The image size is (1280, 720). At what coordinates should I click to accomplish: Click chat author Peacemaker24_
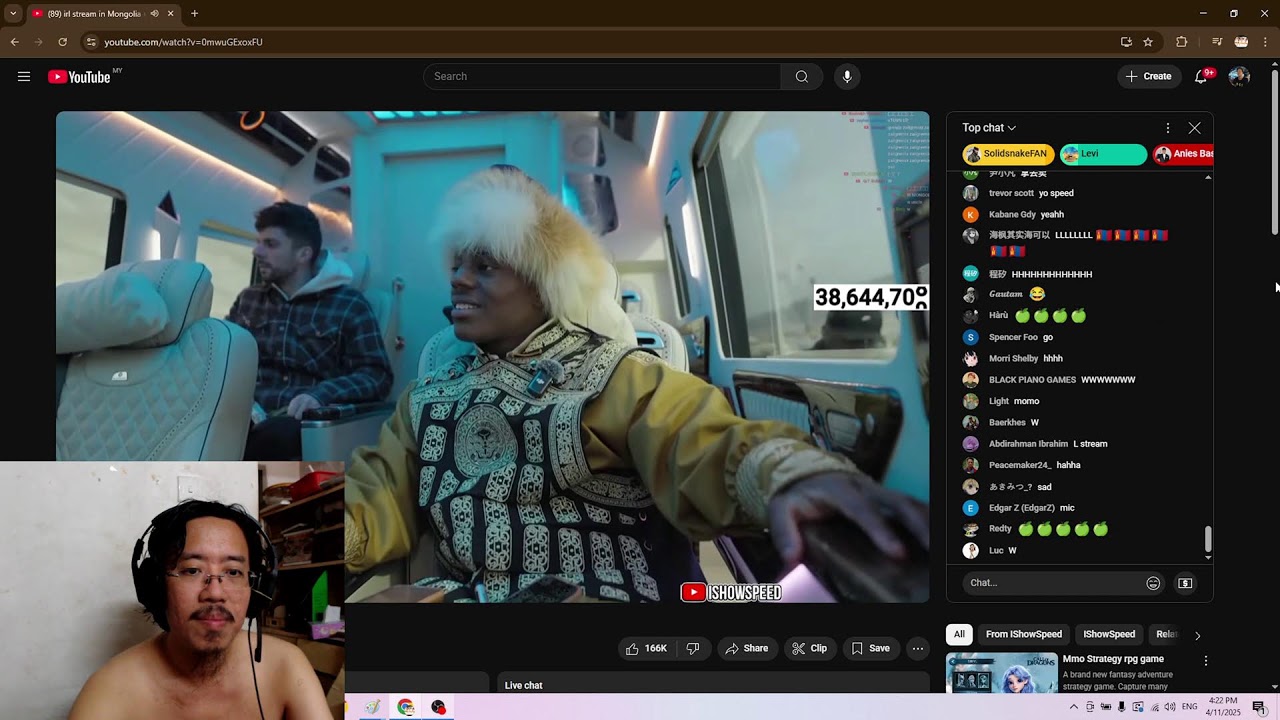click(1020, 465)
